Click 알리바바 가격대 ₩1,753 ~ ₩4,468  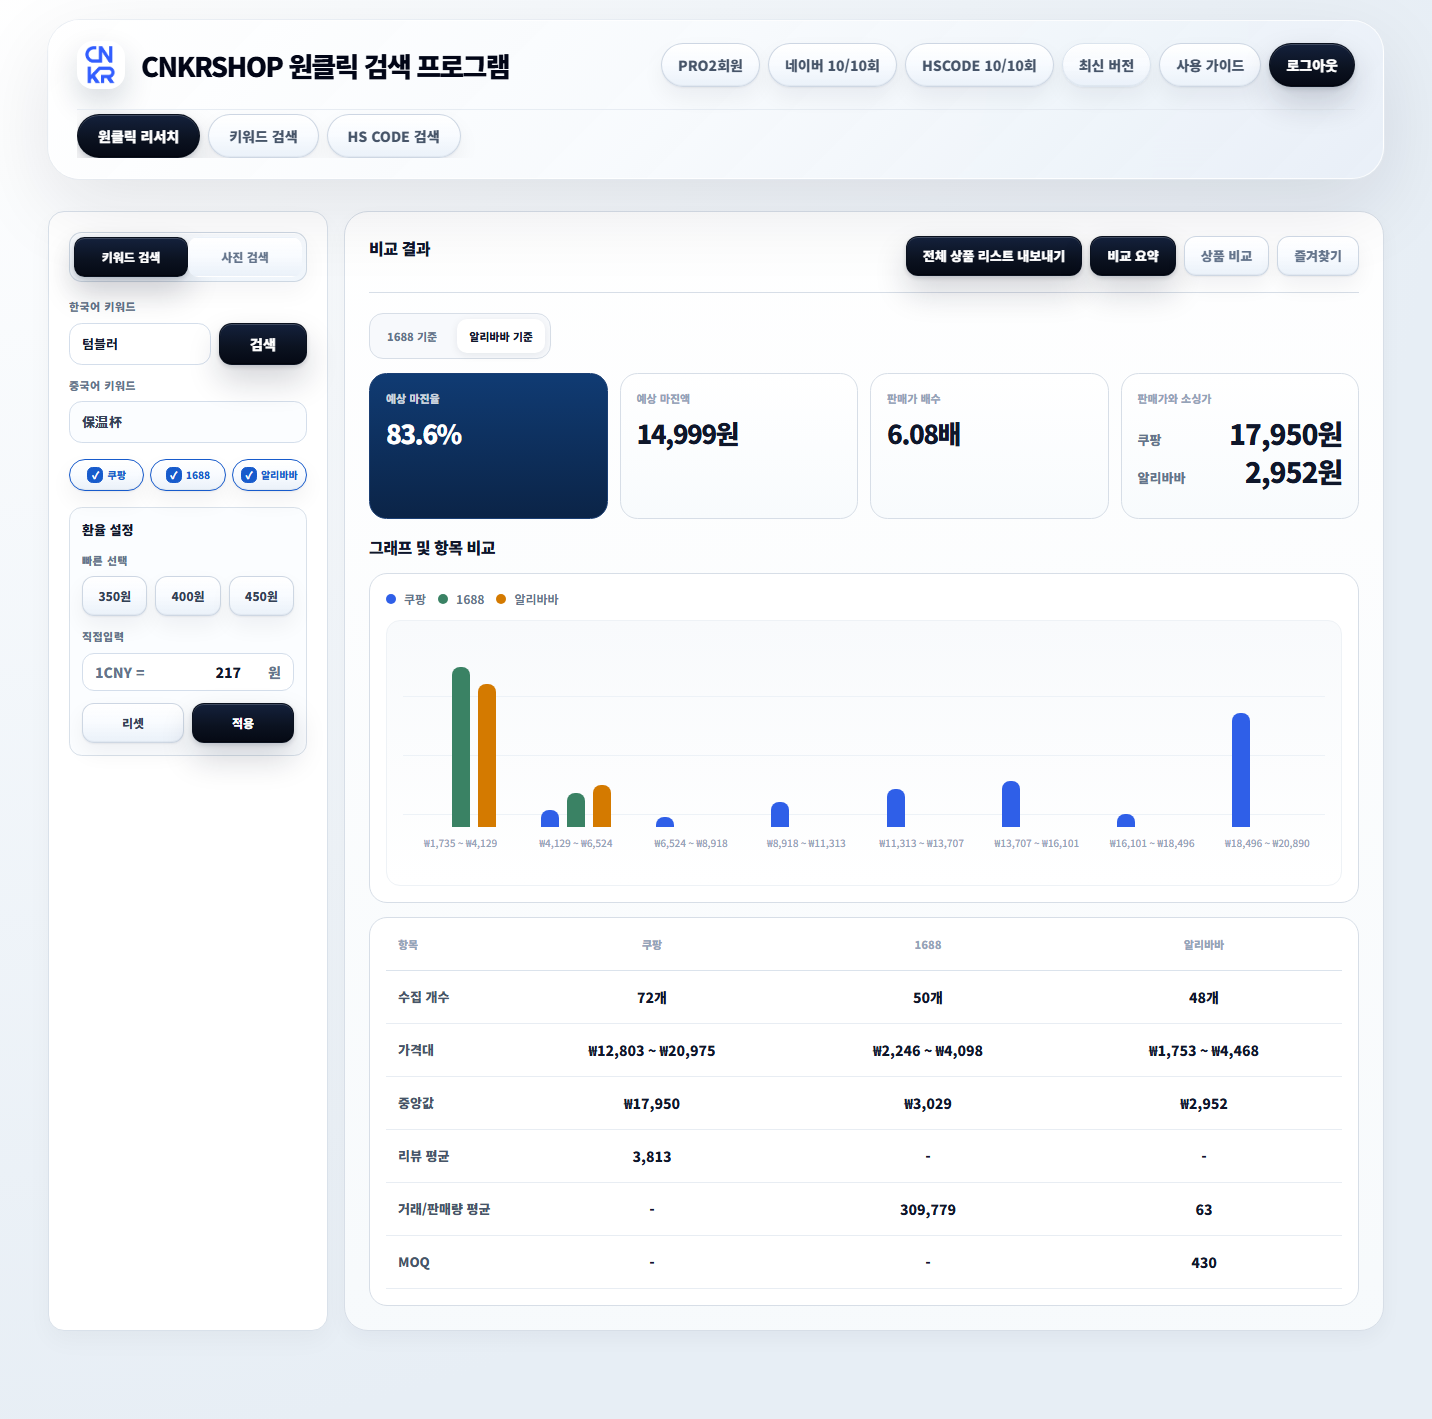[1204, 1051]
